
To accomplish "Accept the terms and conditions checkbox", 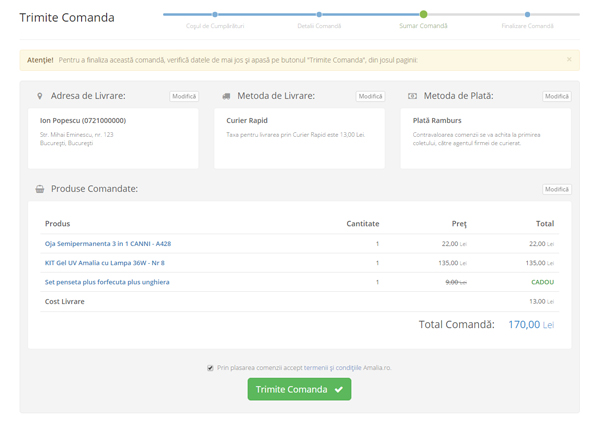I will click(x=210, y=368).
